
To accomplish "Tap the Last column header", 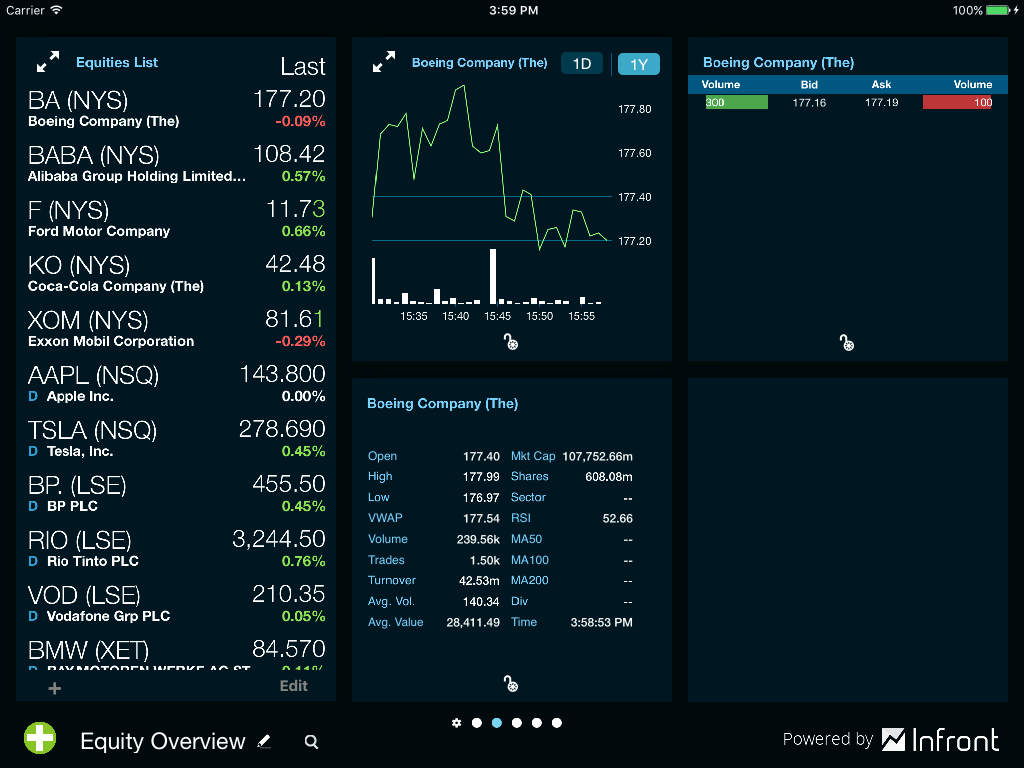I will 302,67.
